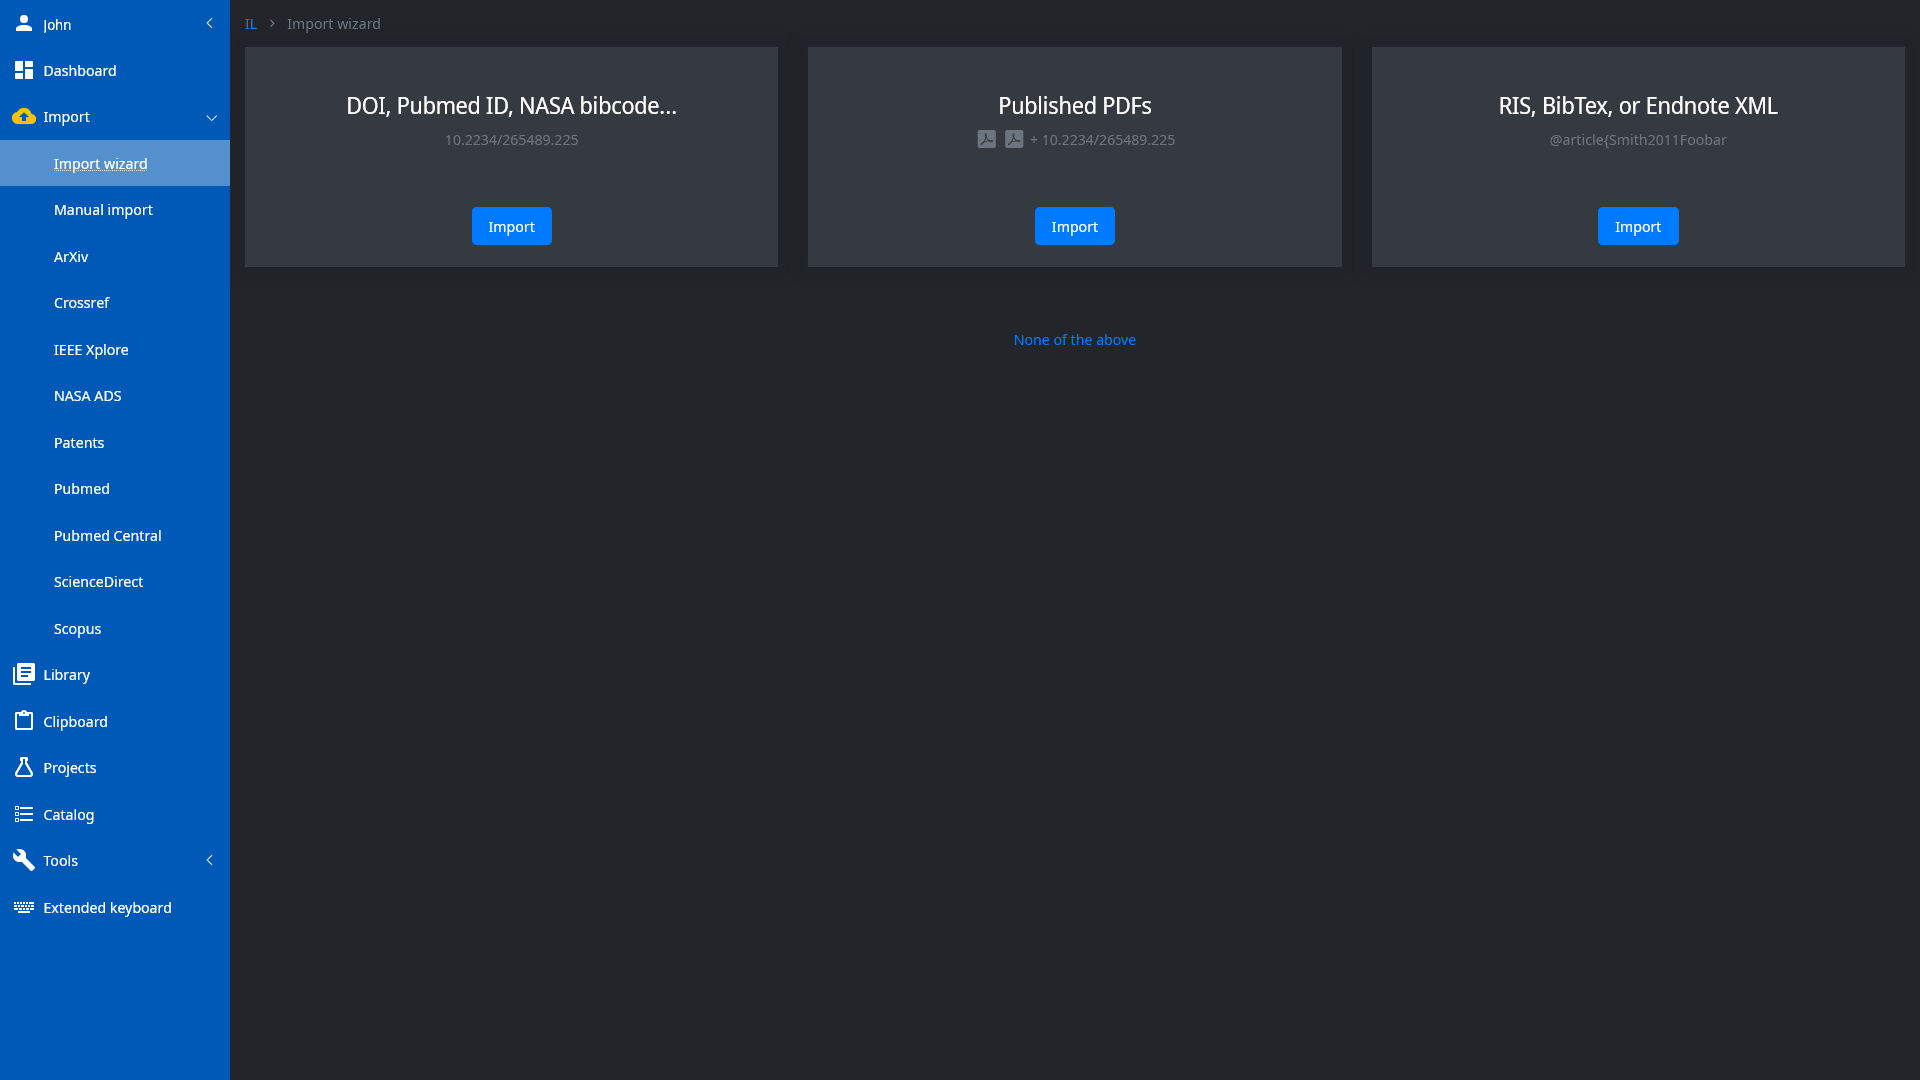Click Import under Published PDFs card
Screen dimensions: 1920x1080
1074,226
